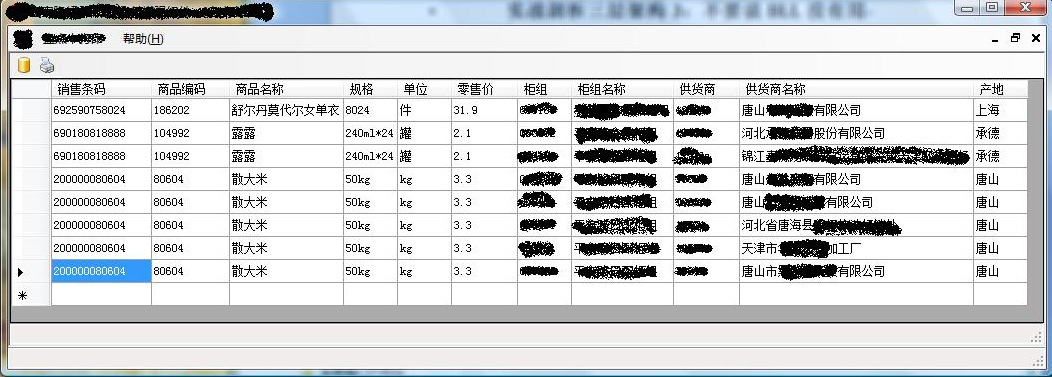
Task: Click the 商品名称 column header
Action: 286,89
